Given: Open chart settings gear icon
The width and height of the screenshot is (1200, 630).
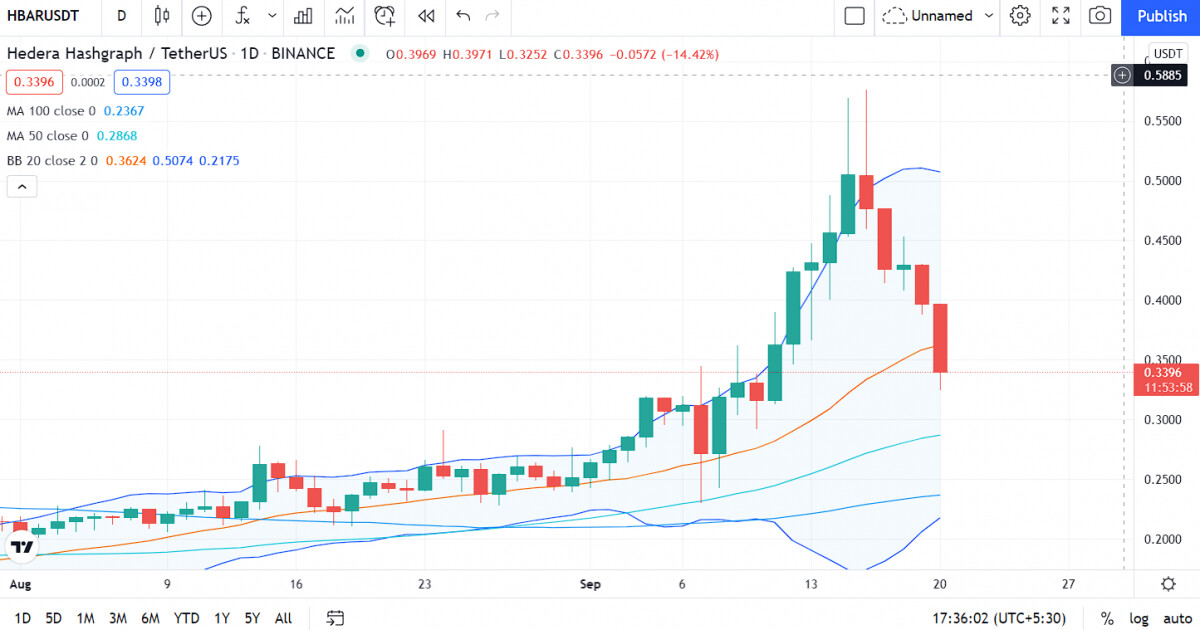Looking at the screenshot, I should coord(1020,16).
